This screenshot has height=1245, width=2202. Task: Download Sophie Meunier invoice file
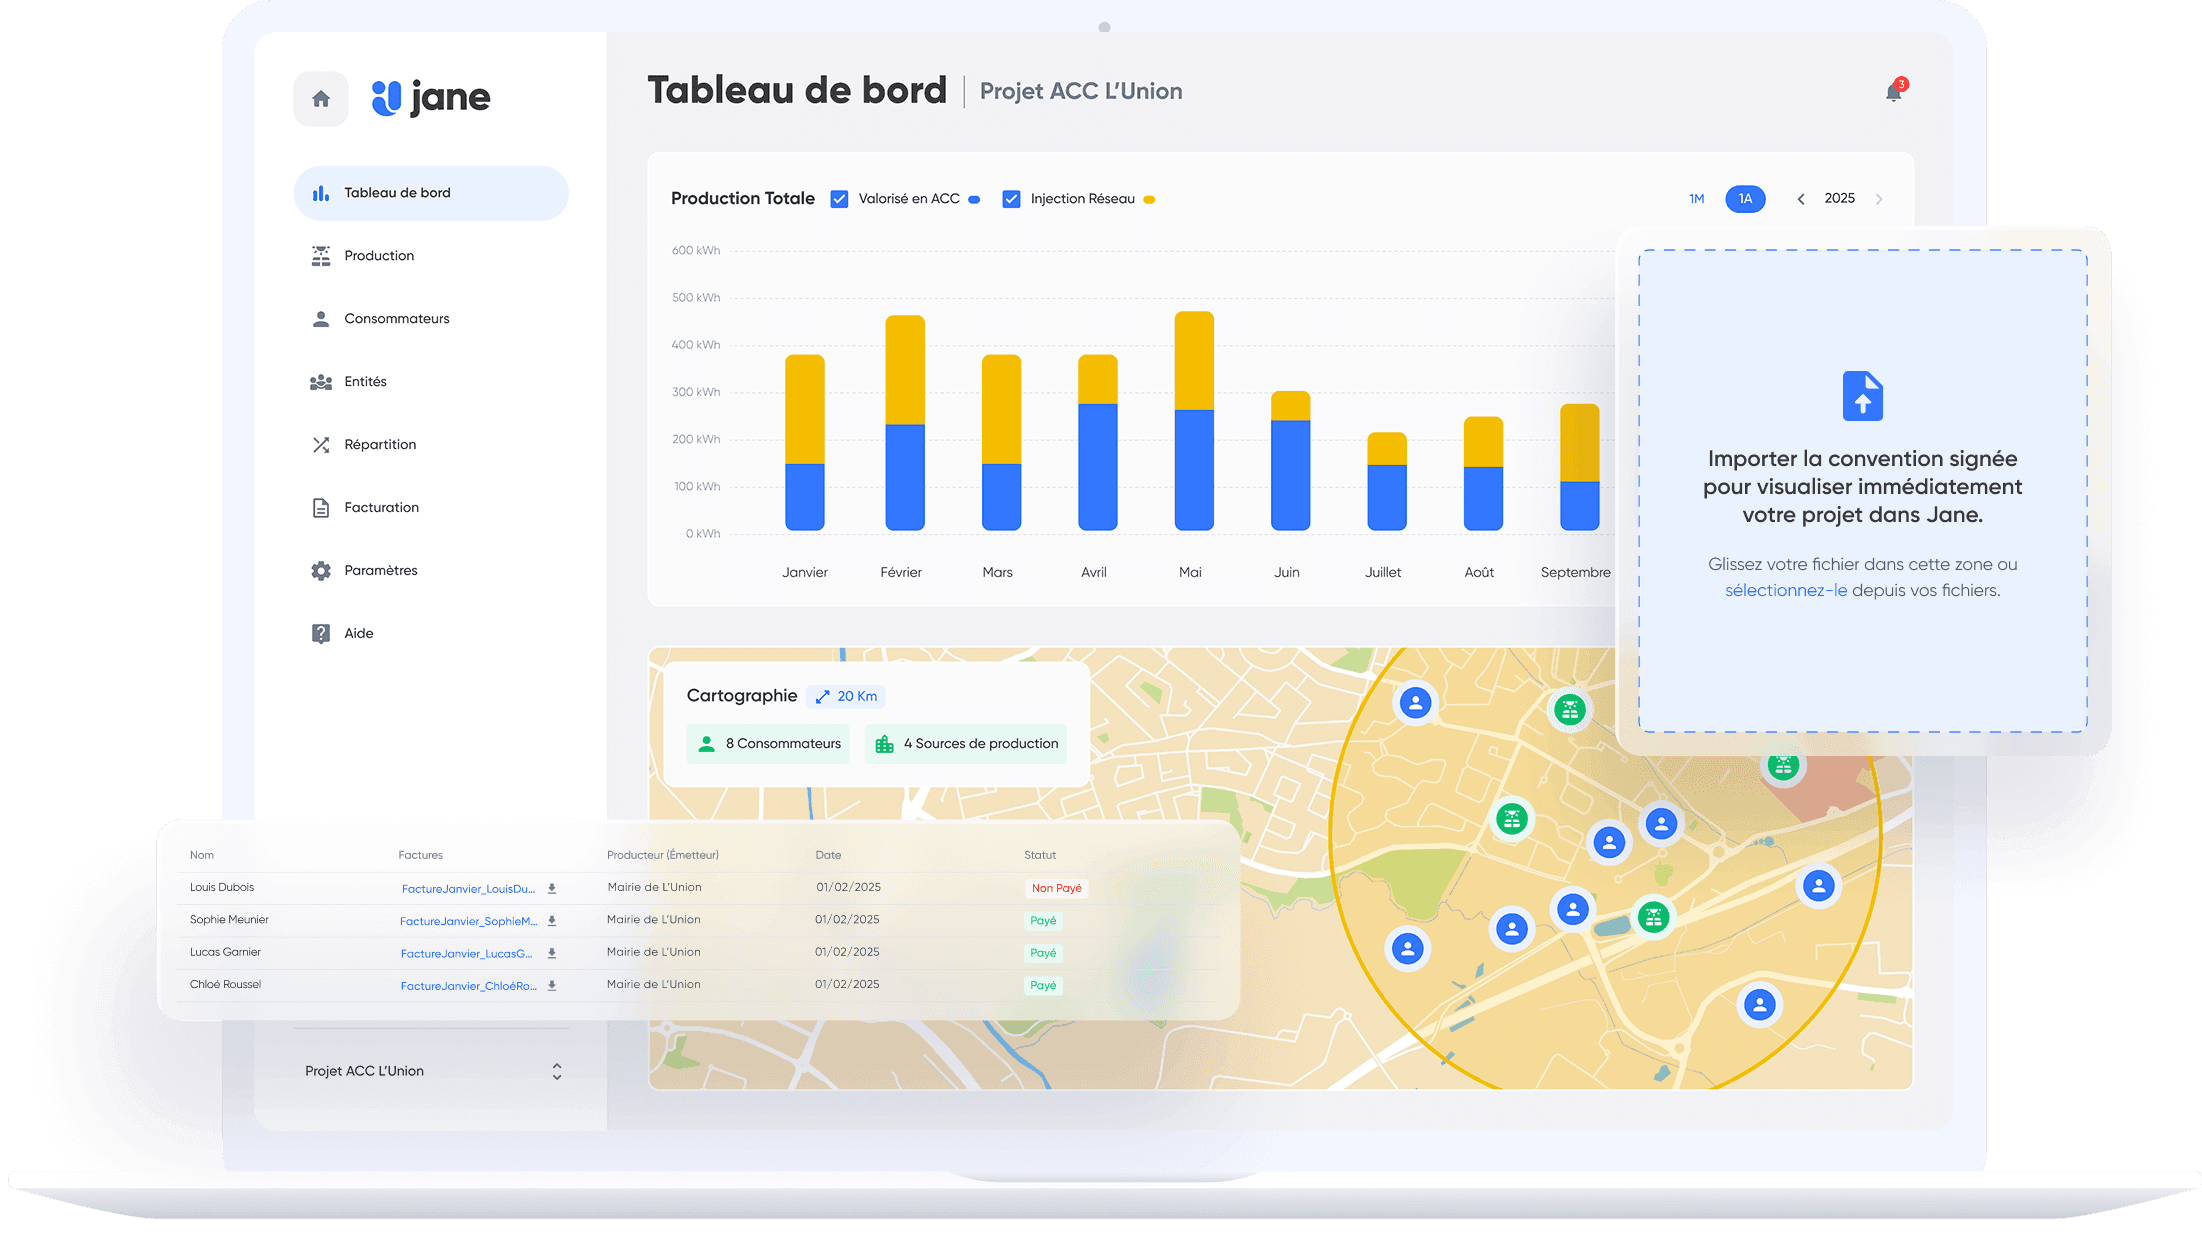click(x=551, y=921)
